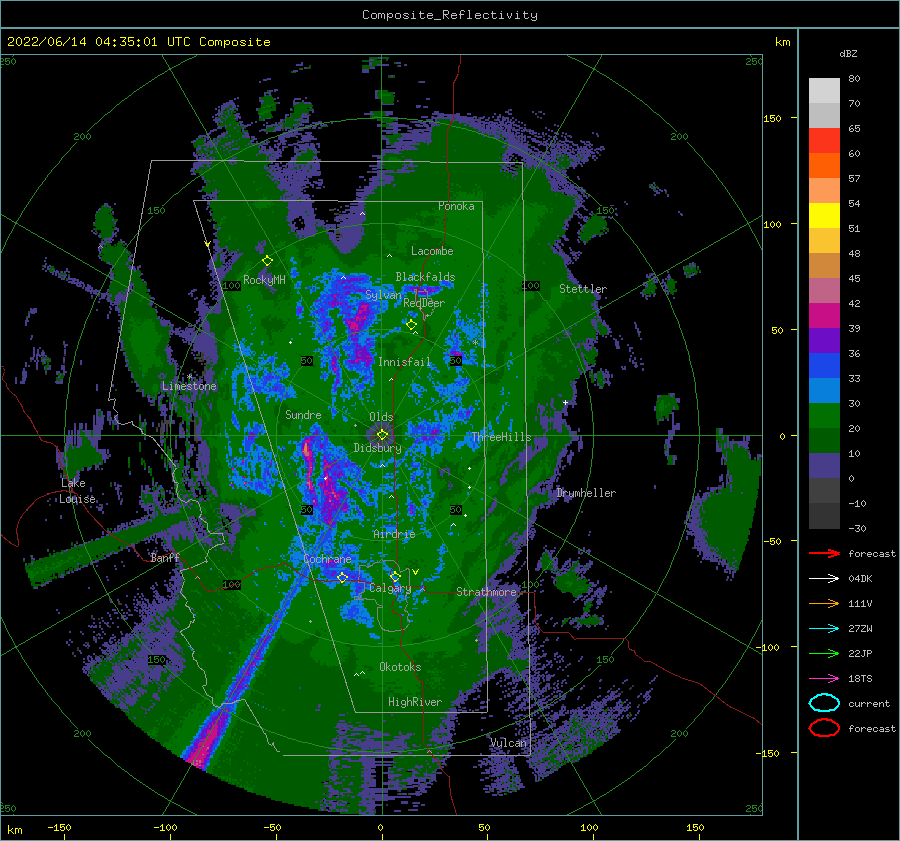900x841 pixels.
Task: Click the Calgary city label
Action: click(x=390, y=588)
